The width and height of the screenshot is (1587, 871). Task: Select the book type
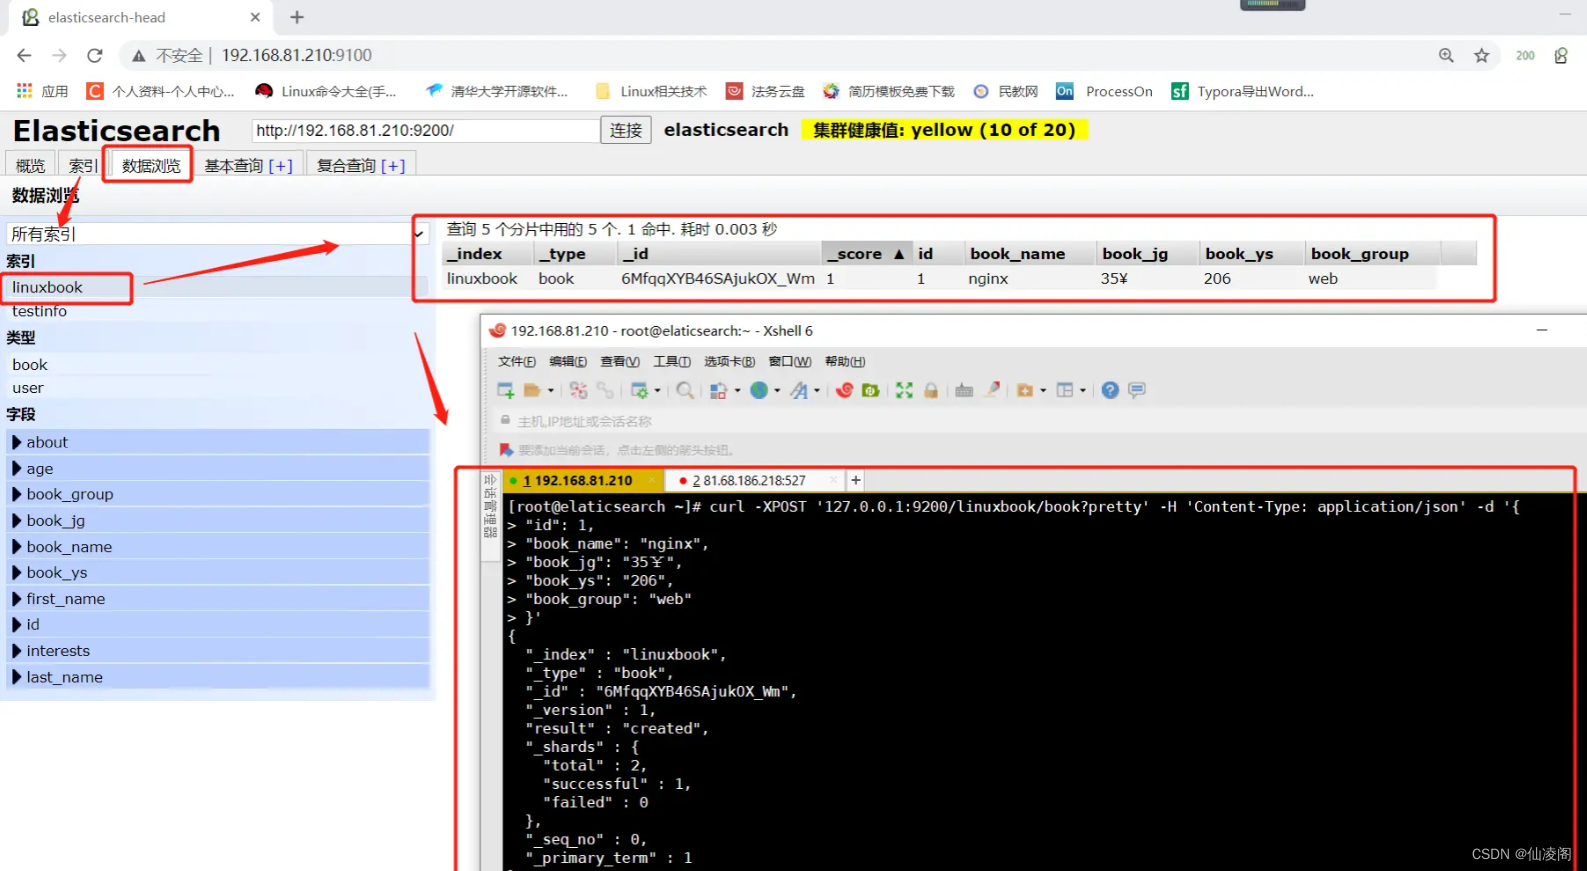pos(217,364)
